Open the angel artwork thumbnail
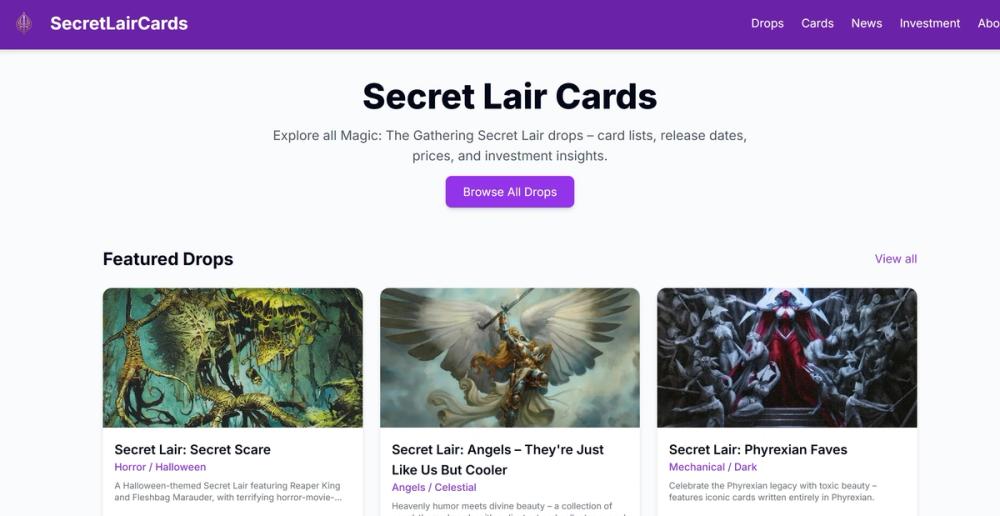The image size is (1000, 516). click(x=510, y=358)
